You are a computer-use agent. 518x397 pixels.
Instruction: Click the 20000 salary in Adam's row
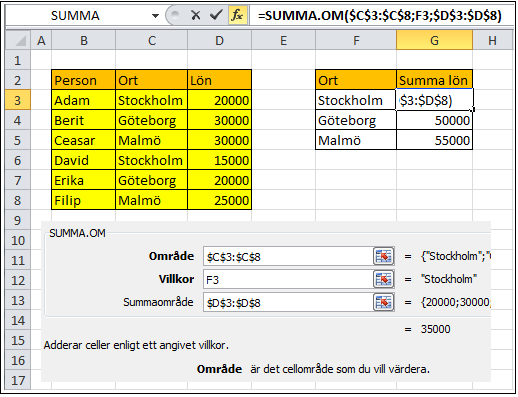219,100
